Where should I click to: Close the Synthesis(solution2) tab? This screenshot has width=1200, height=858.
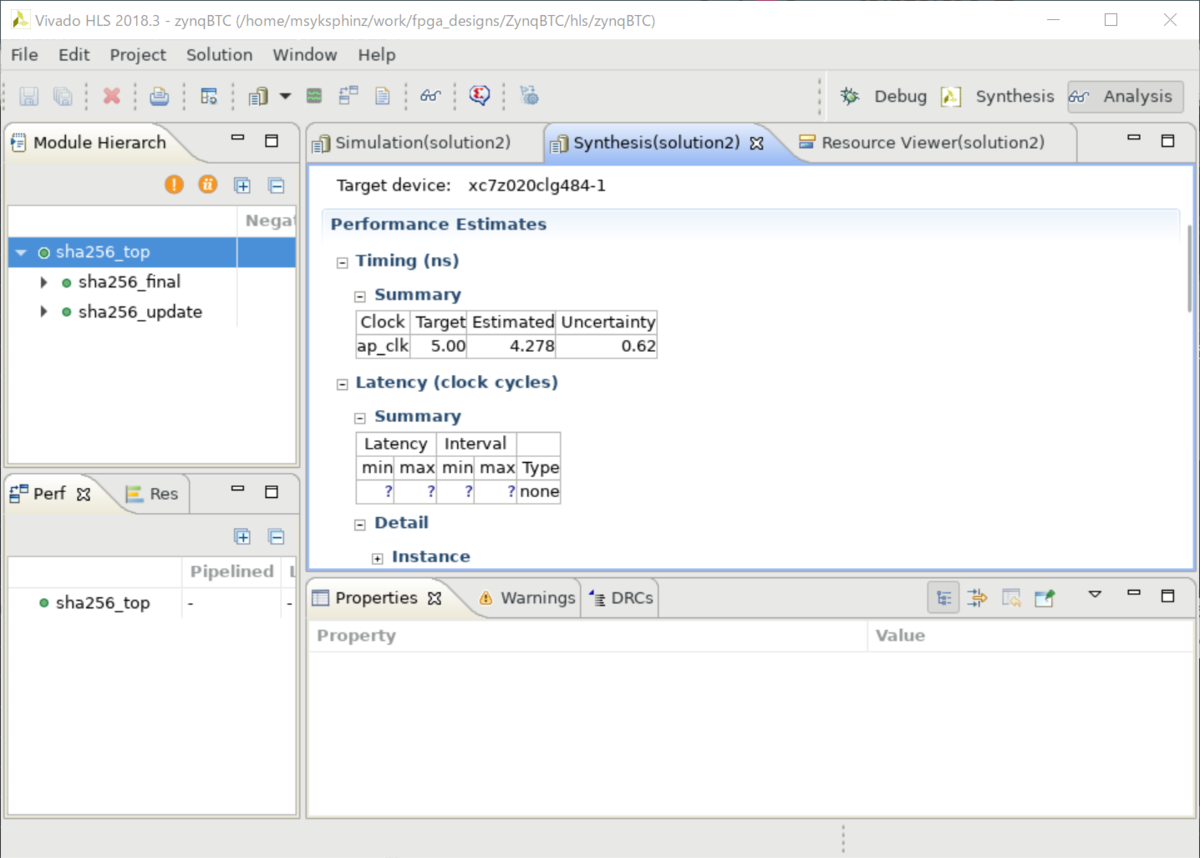pos(757,143)
